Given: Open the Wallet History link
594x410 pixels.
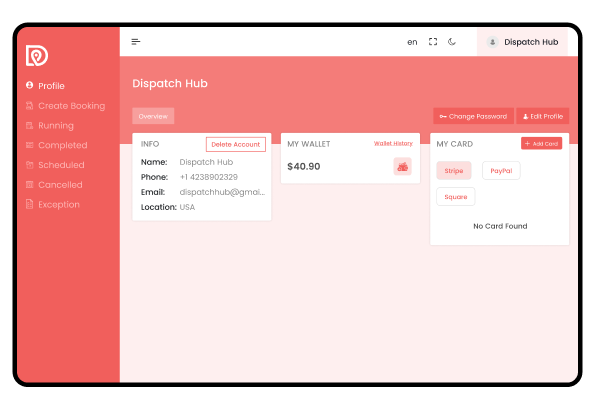Looking at the screenshot, I should (393, 143).
